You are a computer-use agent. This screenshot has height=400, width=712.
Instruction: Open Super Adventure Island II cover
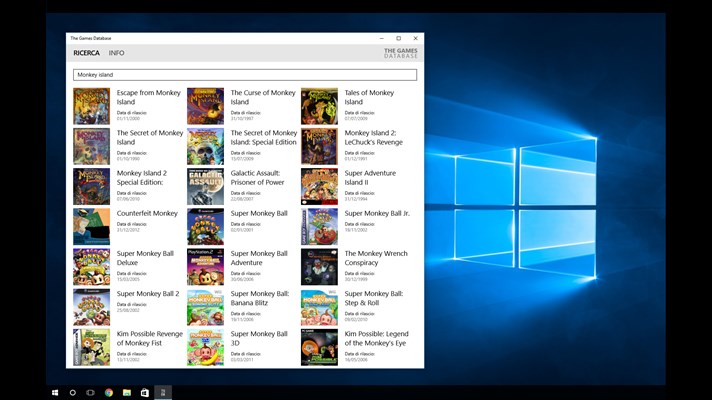pos(319,187)
